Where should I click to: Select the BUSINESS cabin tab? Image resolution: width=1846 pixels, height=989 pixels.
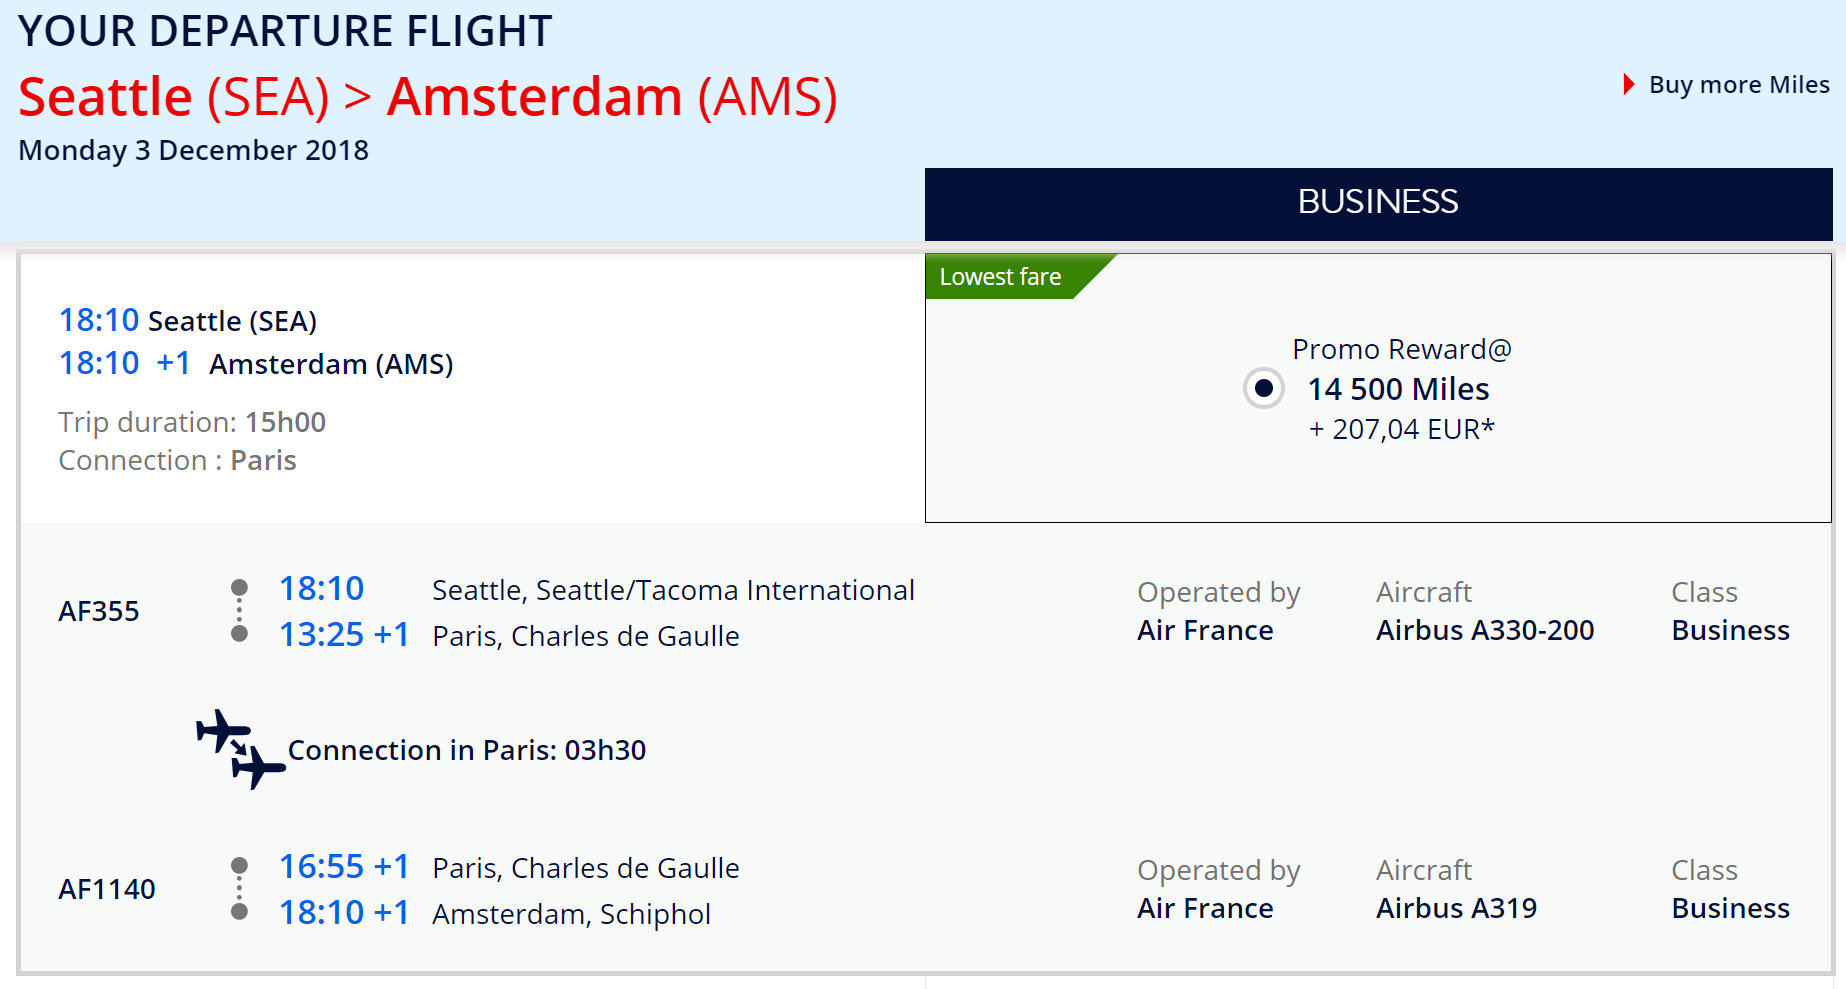tap(1377, 203)
